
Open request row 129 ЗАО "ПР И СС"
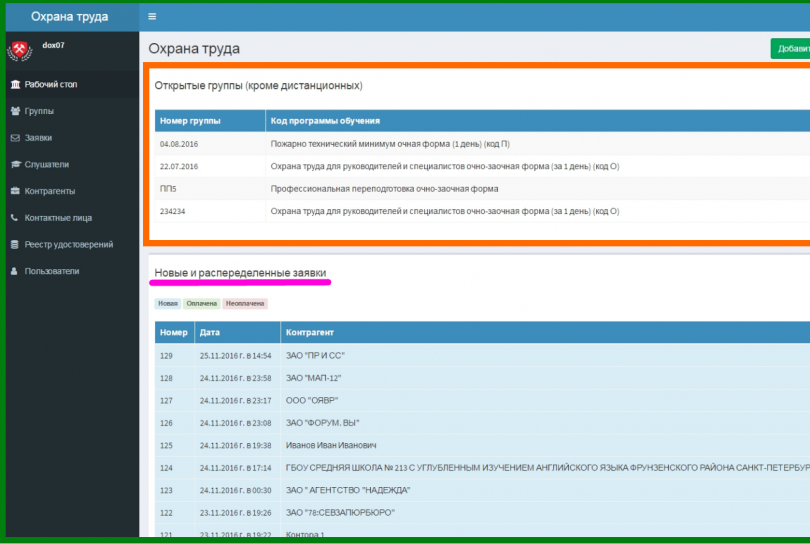click(482, 355)
